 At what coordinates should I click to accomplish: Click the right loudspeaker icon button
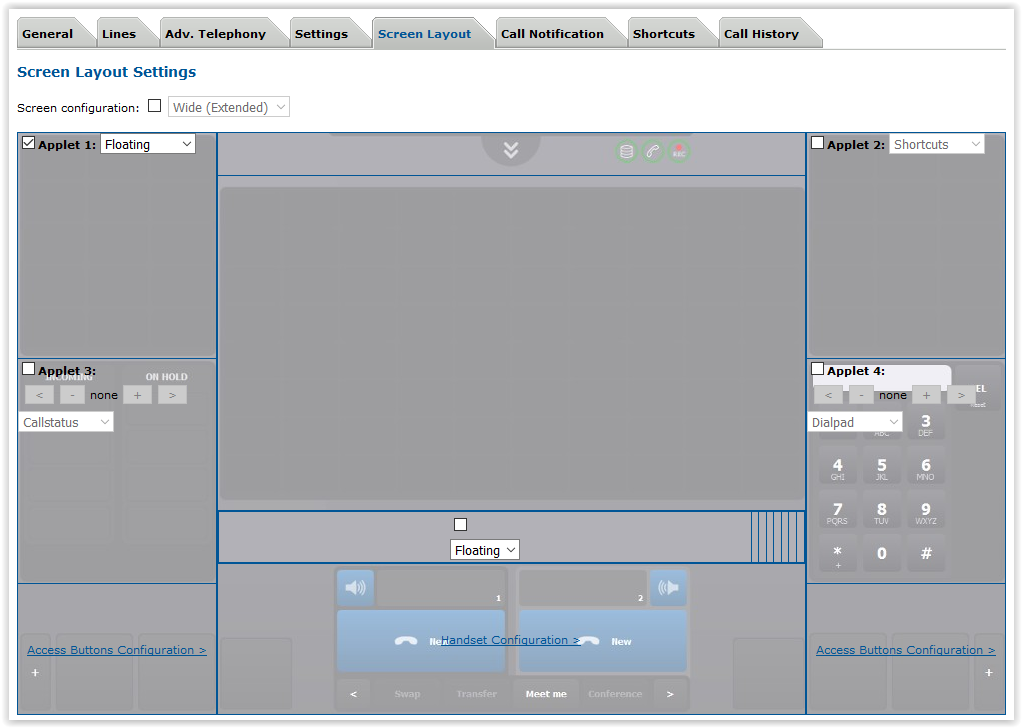[x=668, y=588]
